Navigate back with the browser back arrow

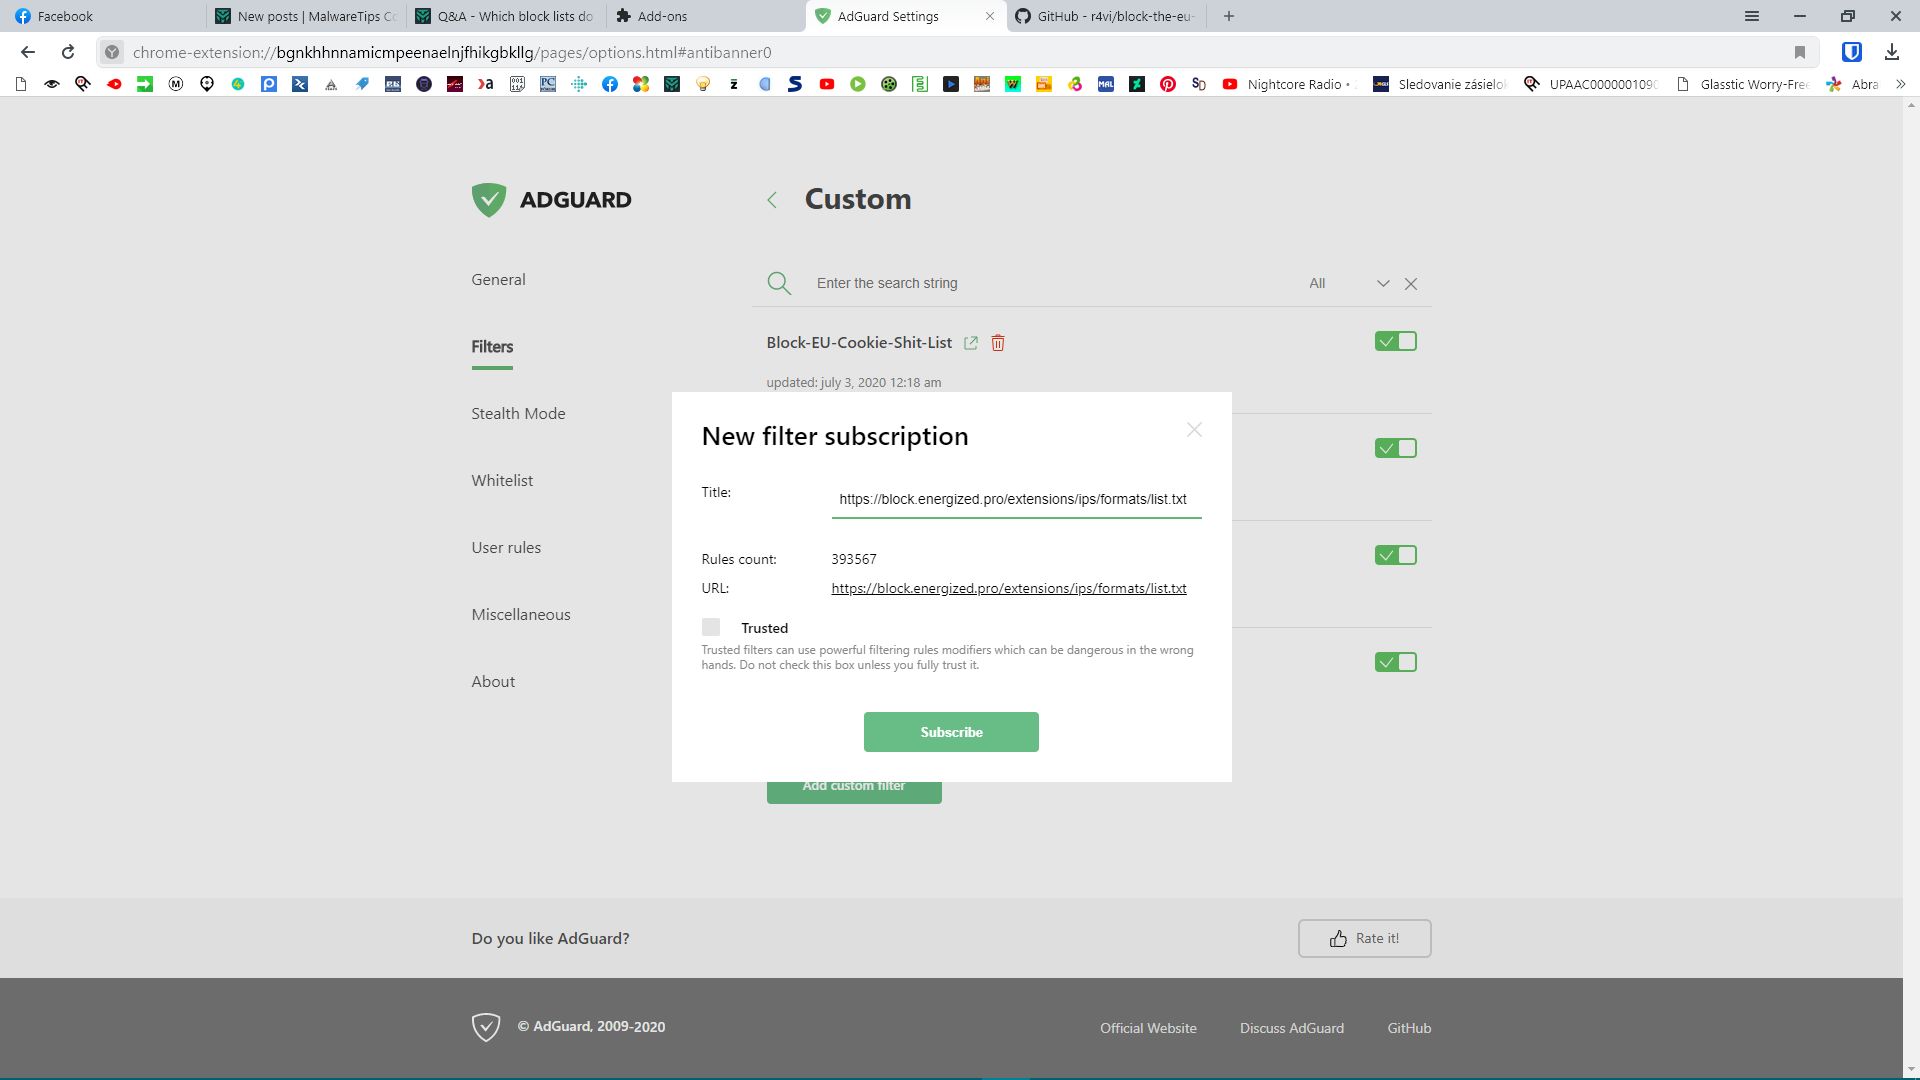(28, 52)
